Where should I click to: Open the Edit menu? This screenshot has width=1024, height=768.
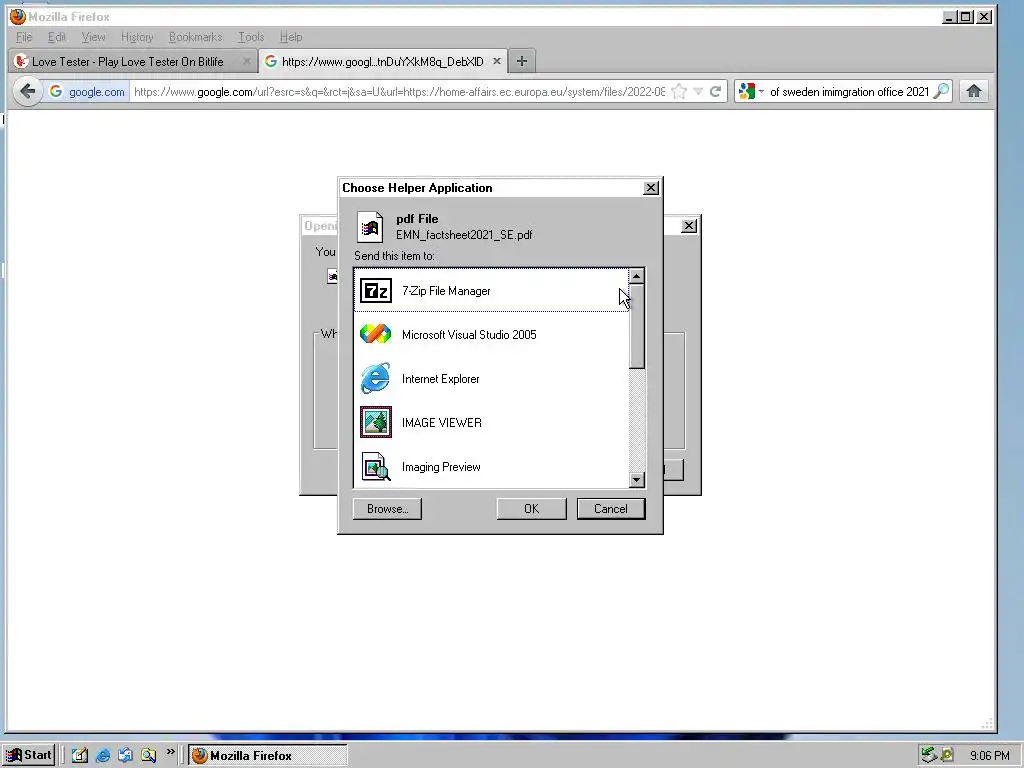click(x=57, y=37)
